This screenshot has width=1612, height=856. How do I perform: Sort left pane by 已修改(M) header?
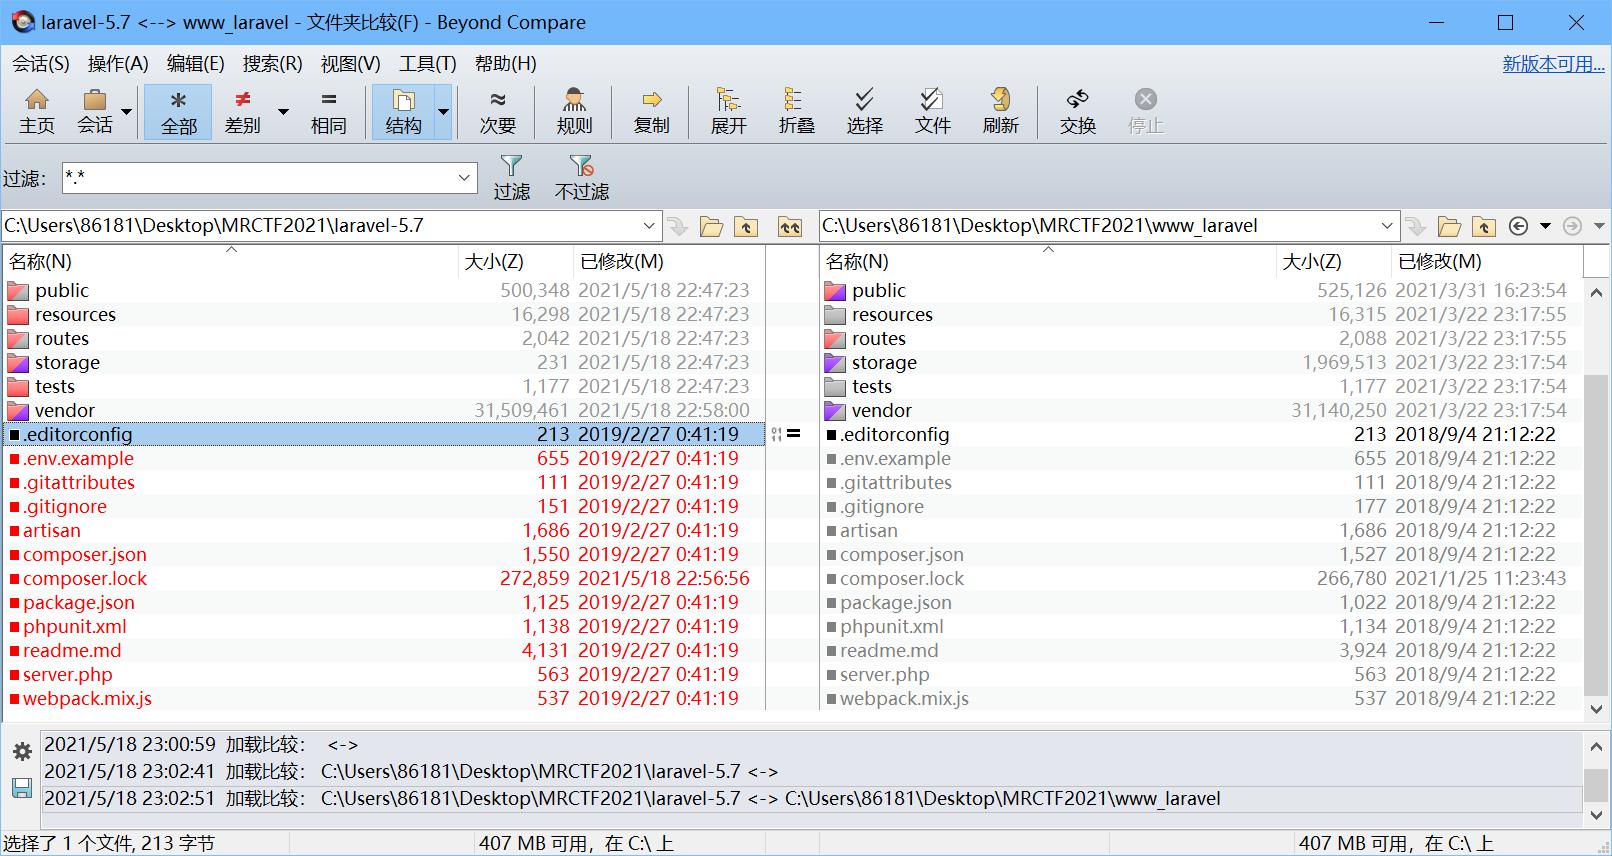point(669,262)
